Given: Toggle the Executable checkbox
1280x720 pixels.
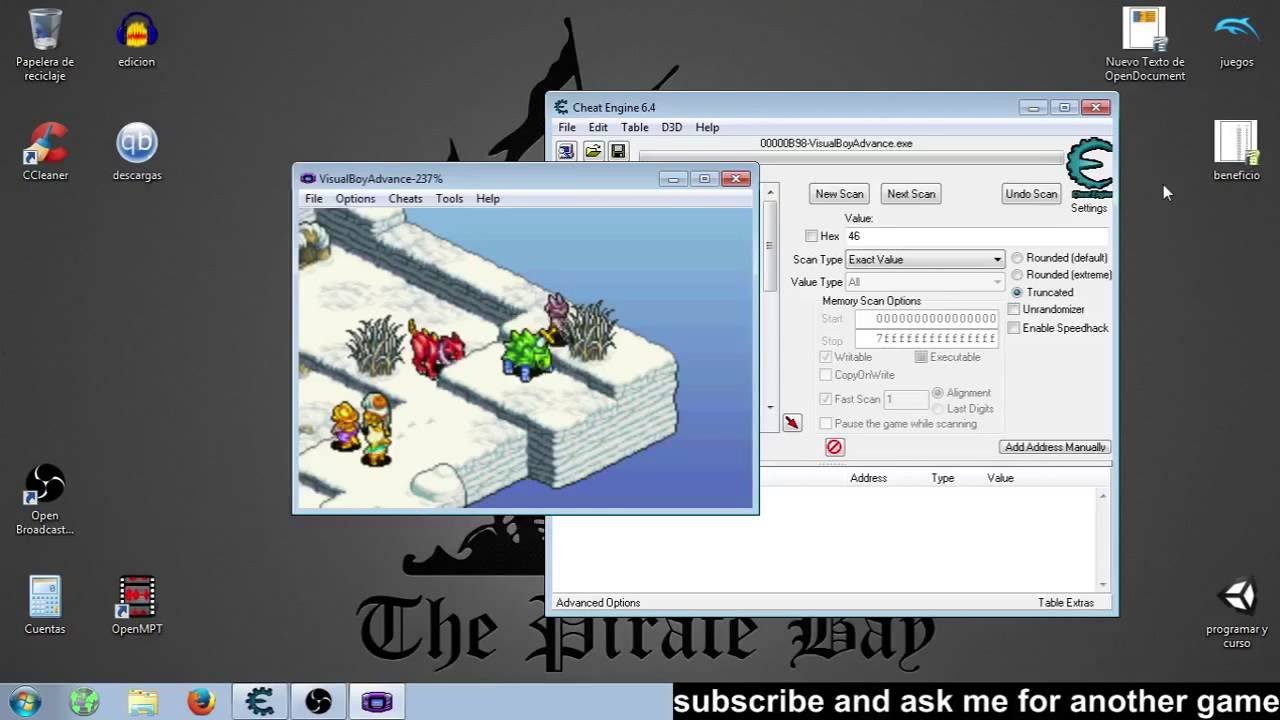Looking at the screenshot, I should 920,357.
